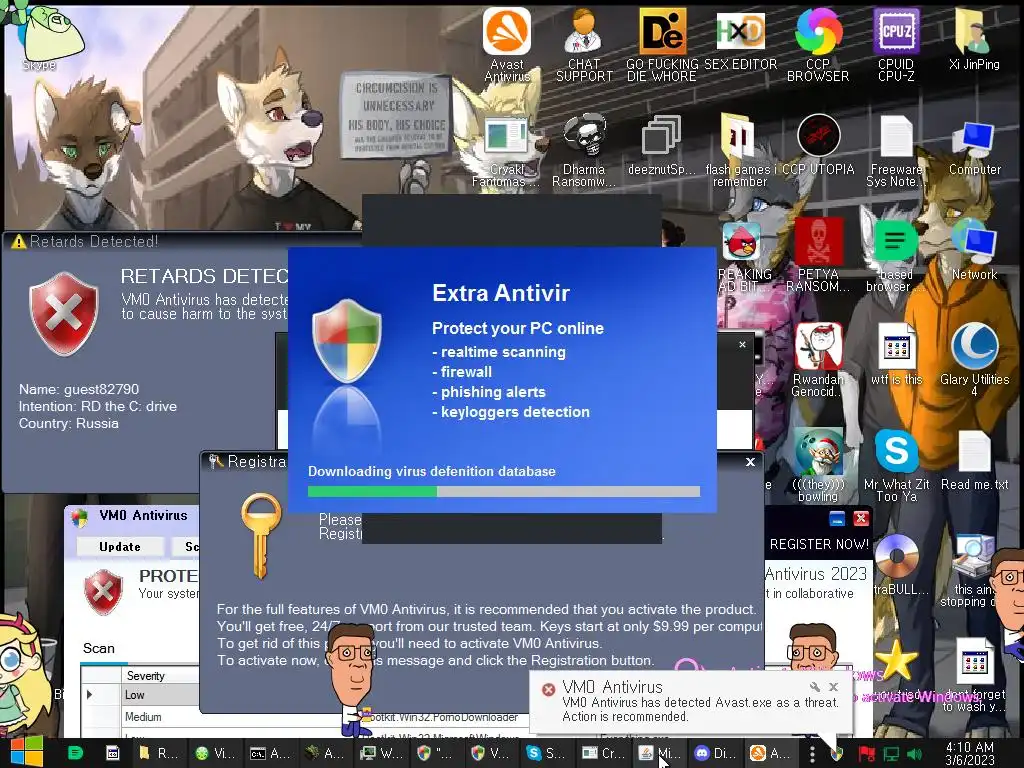Viewport: 1024px width, 768px height.
Task: Open the CCP BROWSER desktop icon
Action: (818, 44)
